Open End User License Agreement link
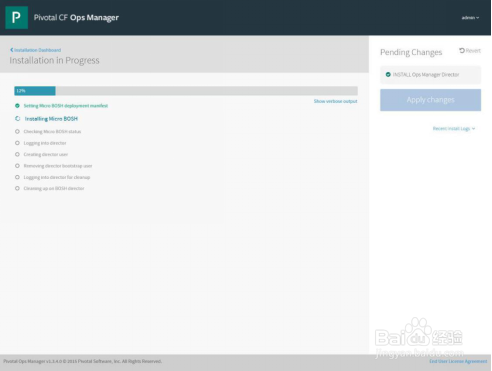Viewport: 492px width, 371px height. [x=458, y=361]
